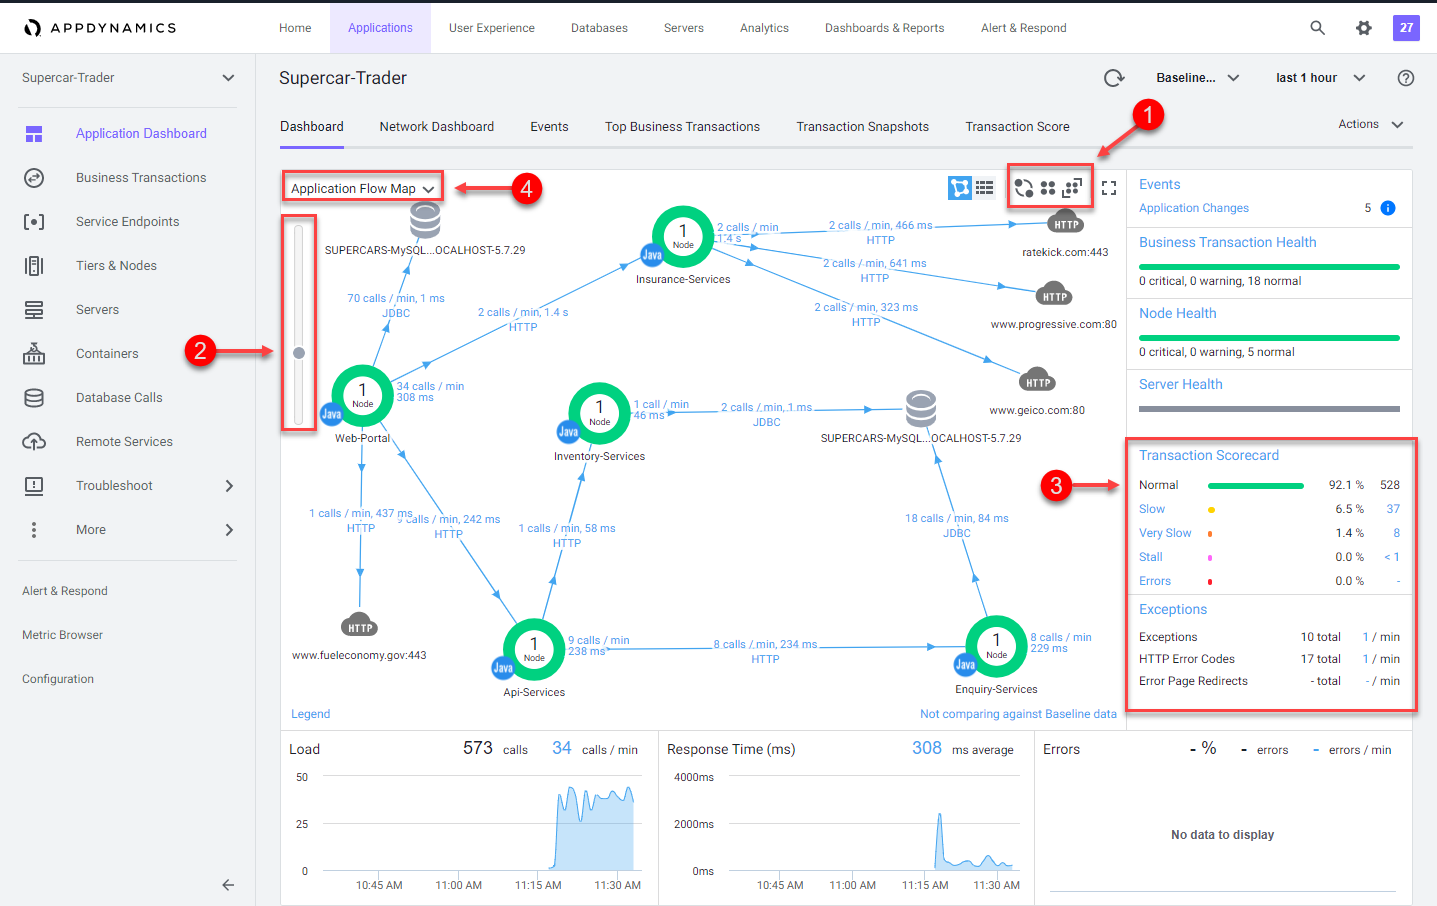Select the Insurance-Services node circle
This screenshot has height=906, width=1437.
tap(683, 237)
